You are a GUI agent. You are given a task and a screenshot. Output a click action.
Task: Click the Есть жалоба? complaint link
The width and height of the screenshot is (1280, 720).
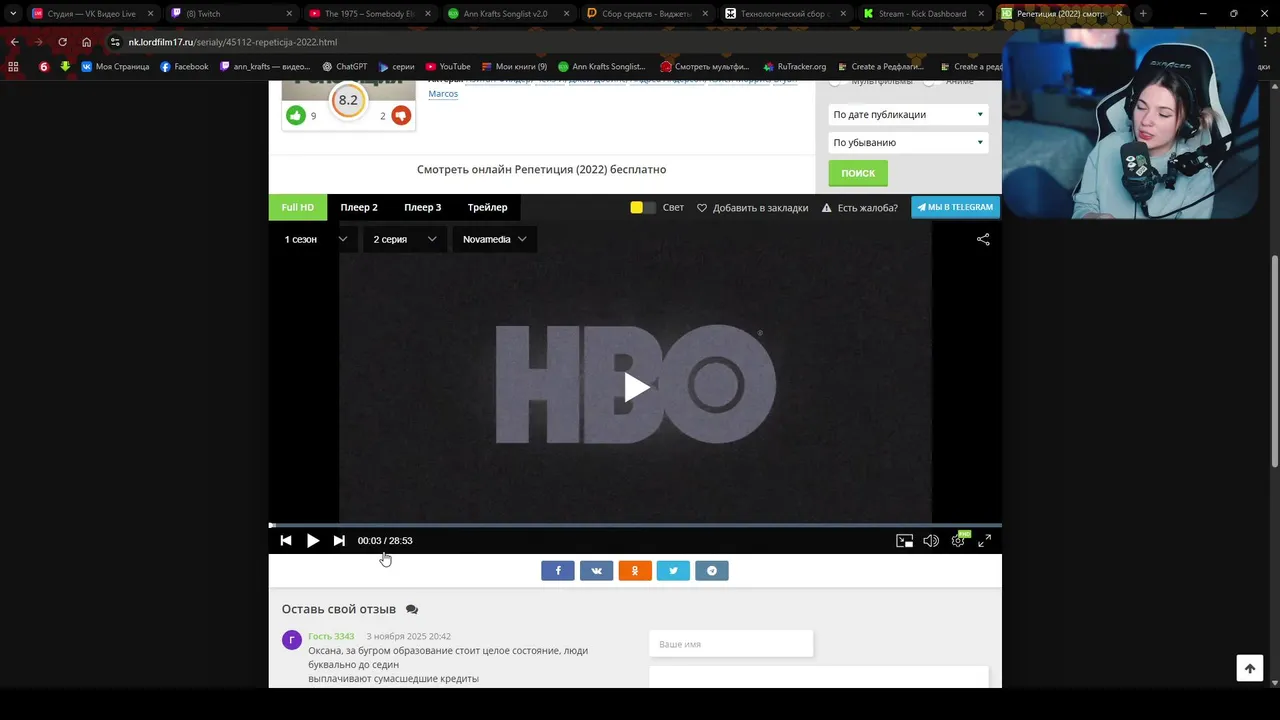860,207
